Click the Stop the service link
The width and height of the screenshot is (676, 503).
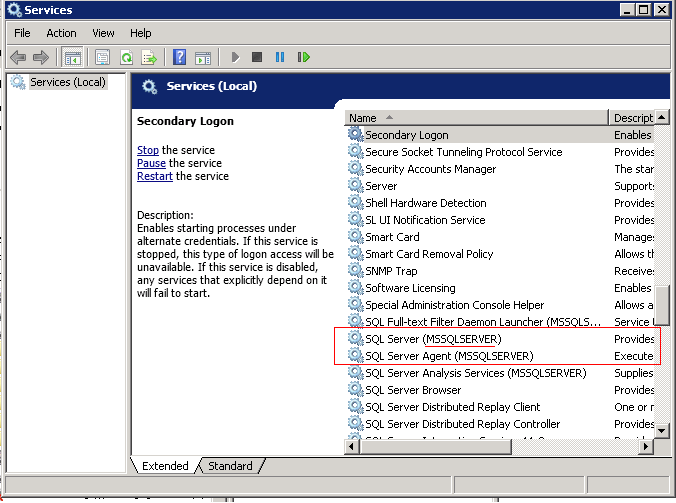click(148, 150)
